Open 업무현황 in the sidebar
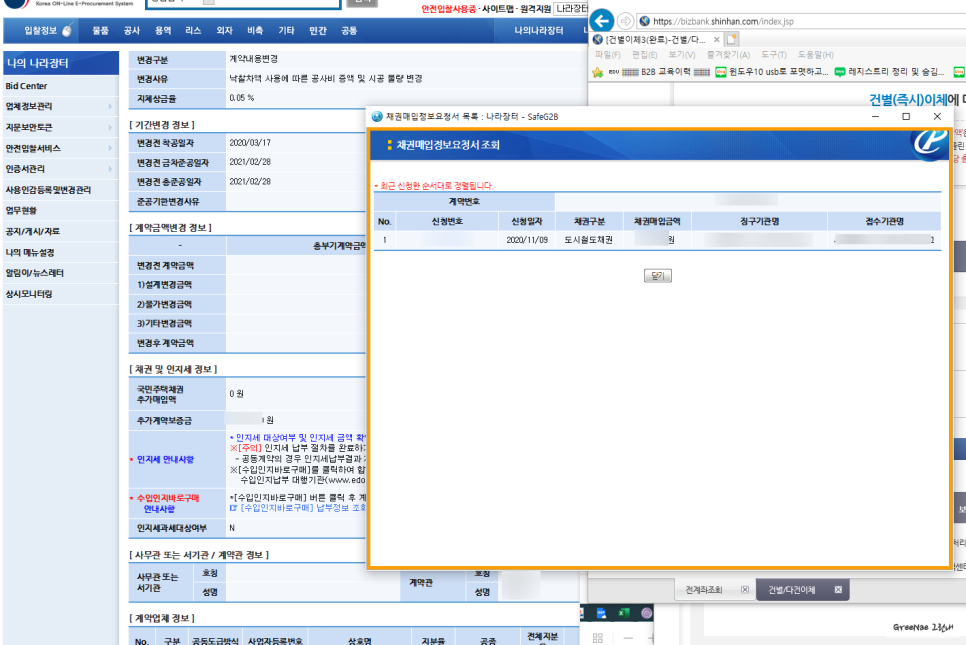The height and width of the screenshot is (645, 966). pyautogui.click(x=21, y=211)
